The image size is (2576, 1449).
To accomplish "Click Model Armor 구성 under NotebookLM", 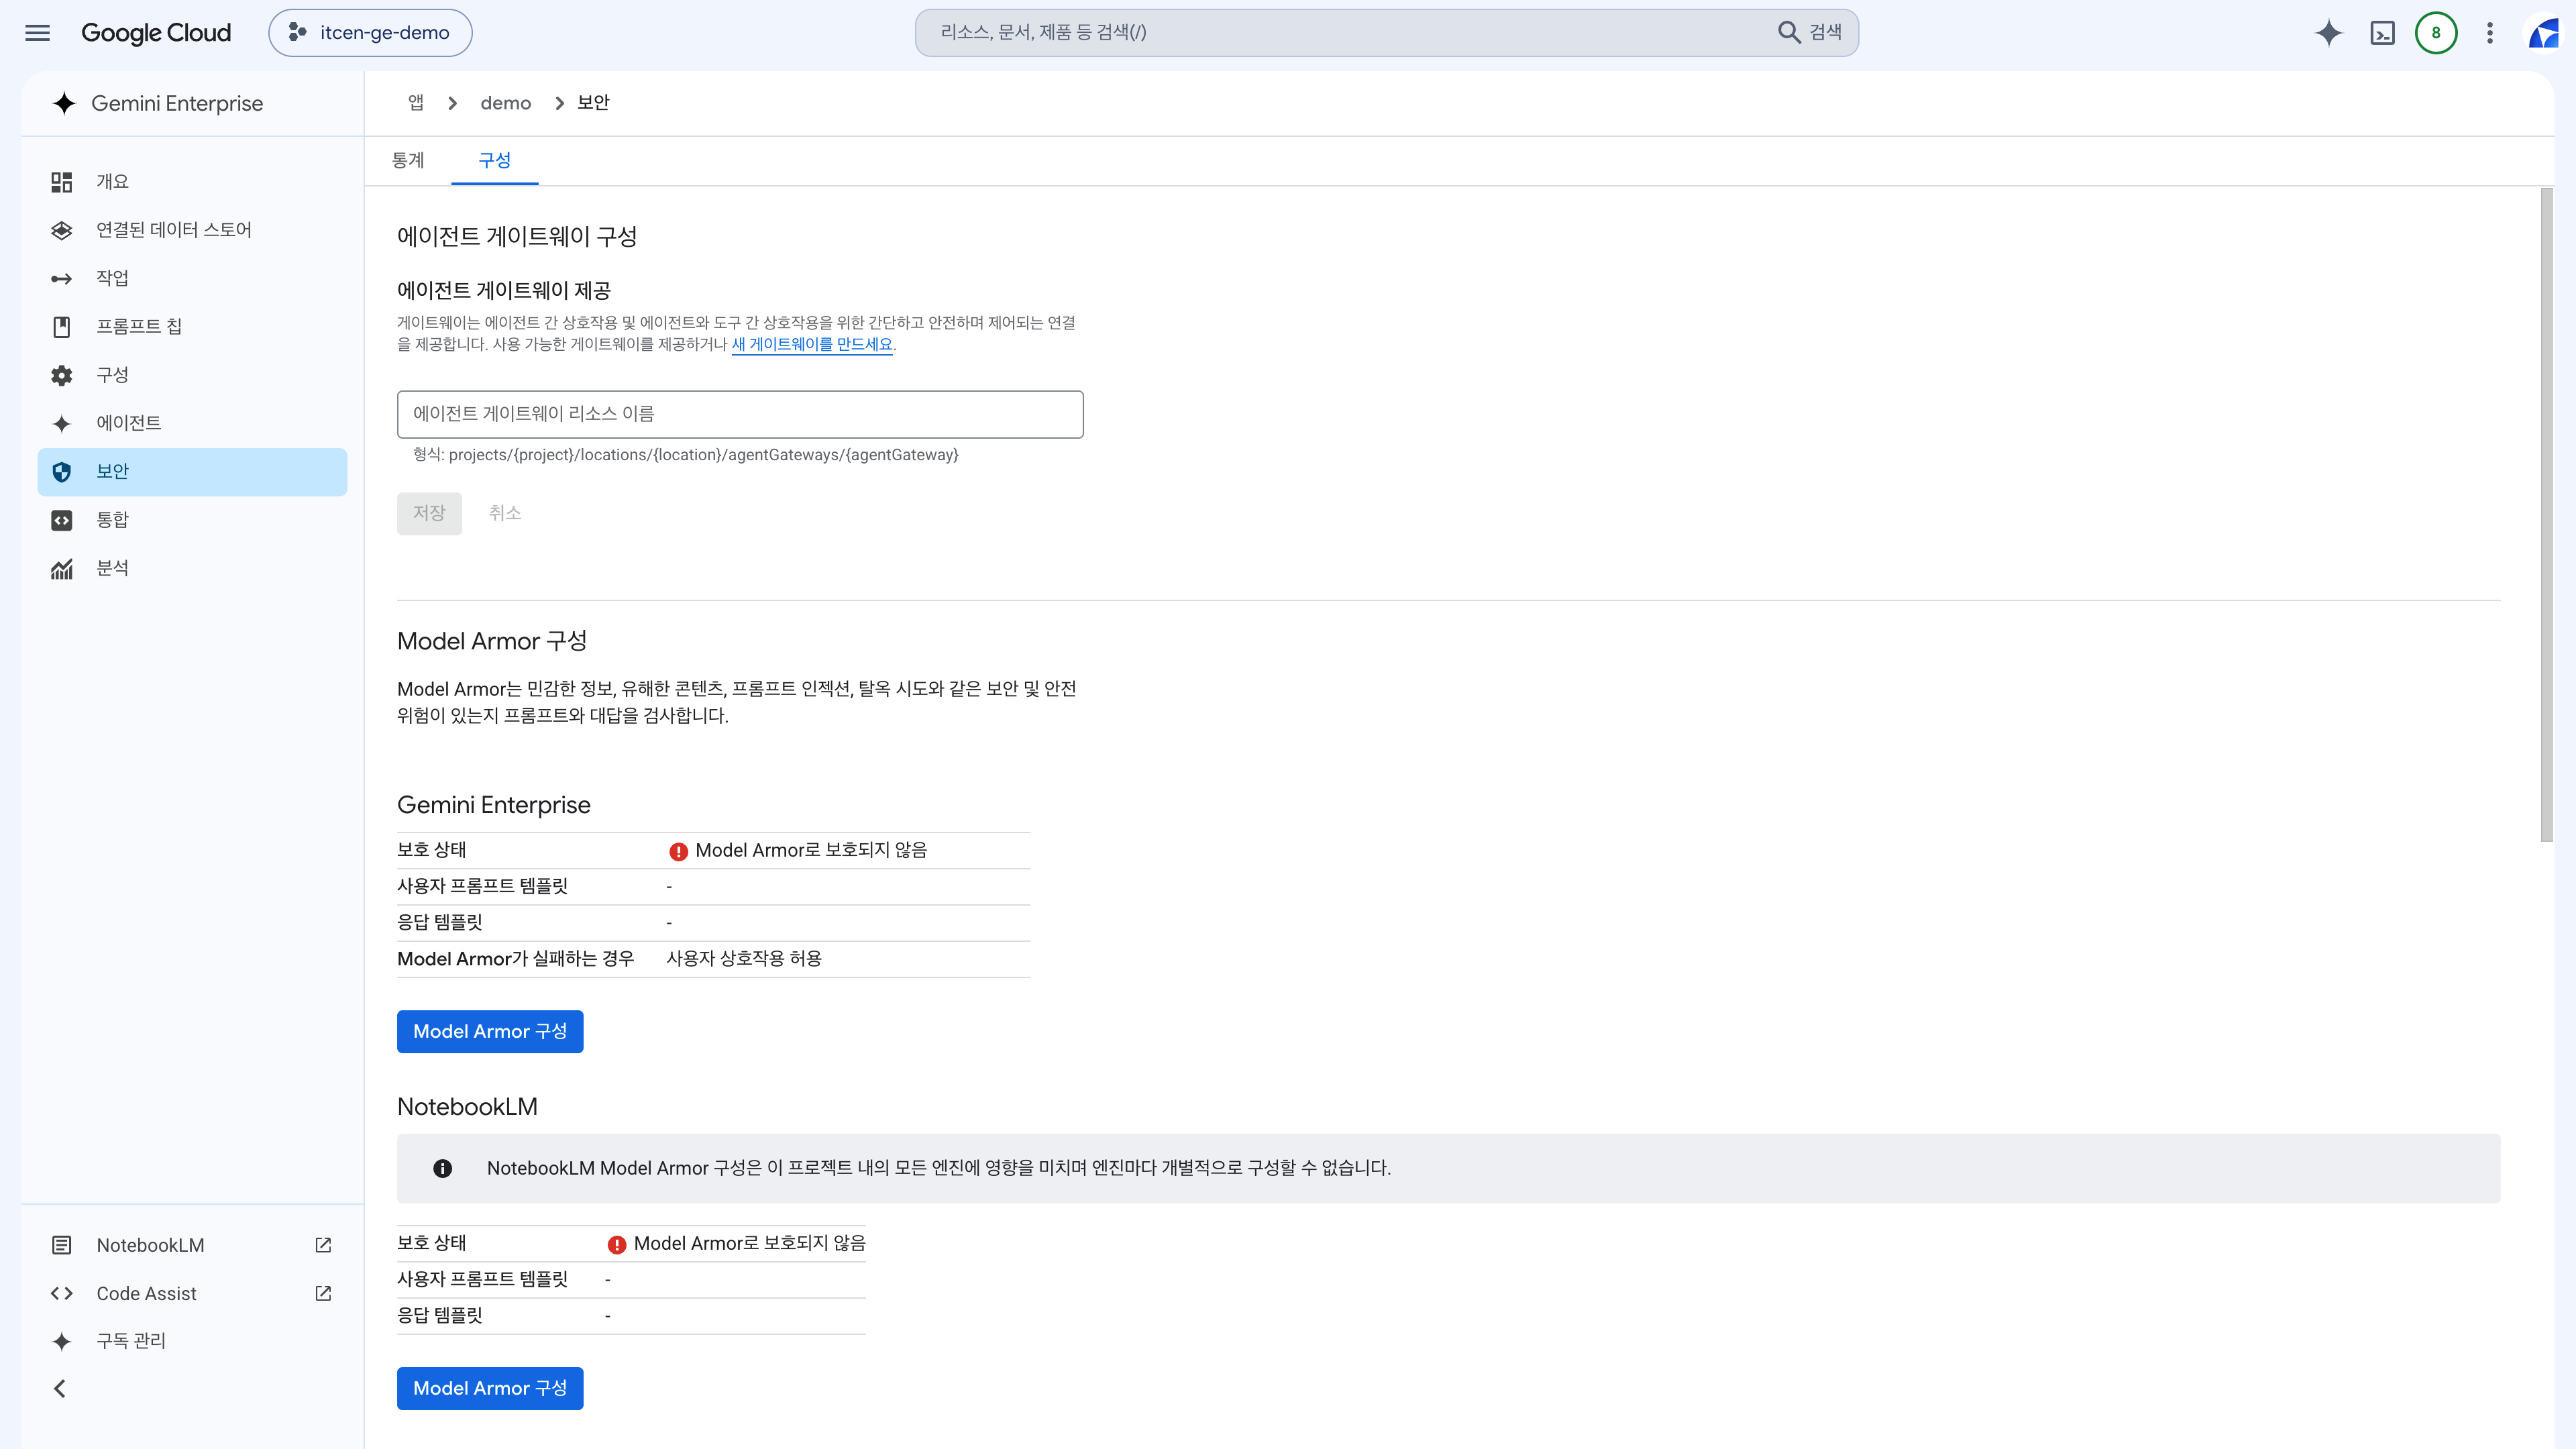I will tap(490, 1388).
